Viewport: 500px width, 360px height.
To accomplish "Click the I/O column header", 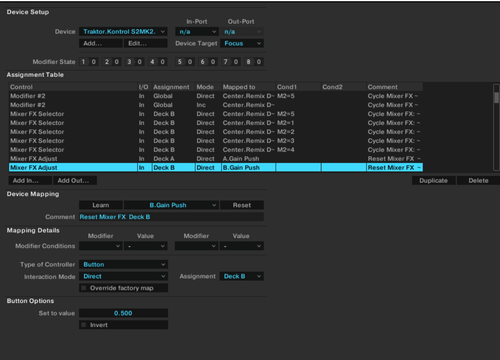I will (144, 87).
